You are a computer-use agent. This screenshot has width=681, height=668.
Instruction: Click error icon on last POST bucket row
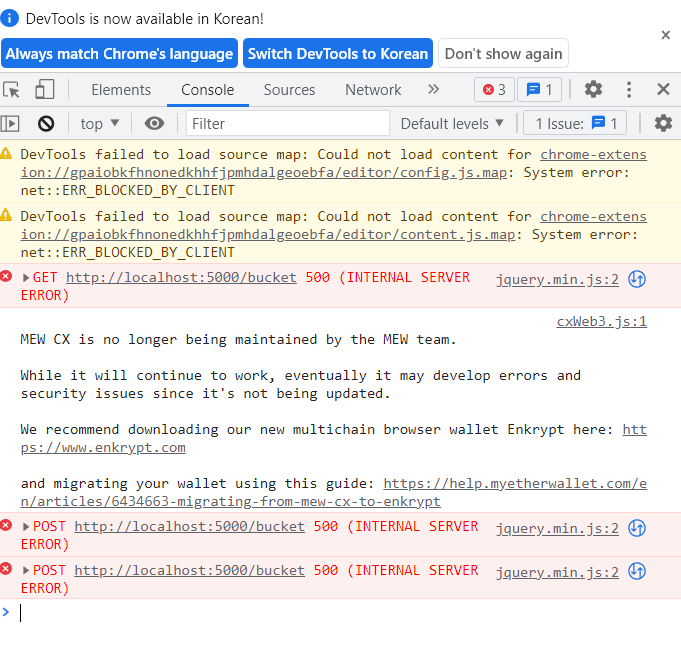tap(6, 569)
